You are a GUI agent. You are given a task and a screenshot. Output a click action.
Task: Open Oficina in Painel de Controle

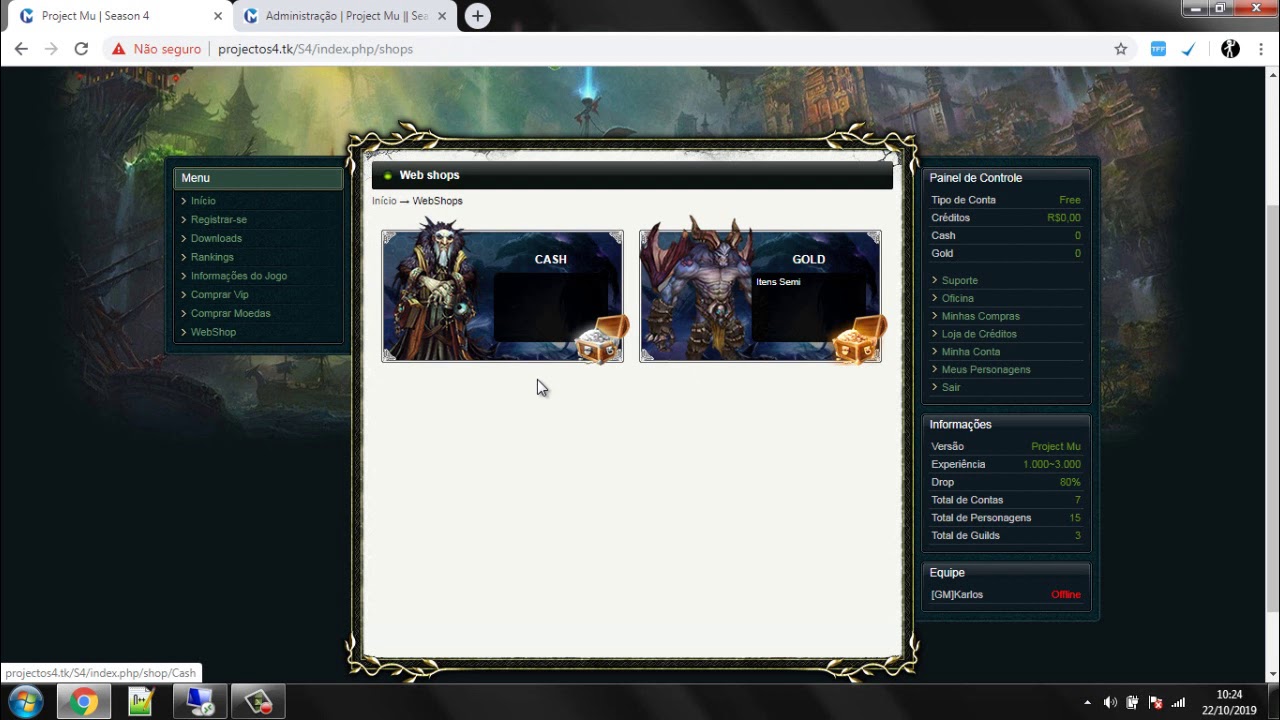point(958,299)
